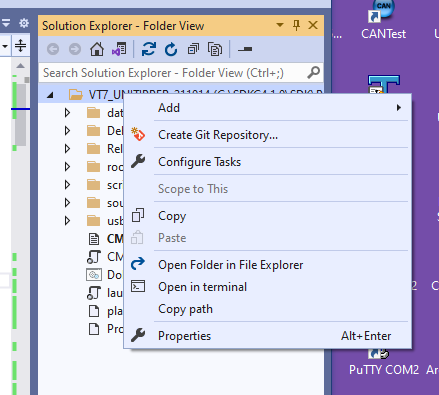Select Open in terminal
This screenshot has height=395, width=439.
(268, 287)
